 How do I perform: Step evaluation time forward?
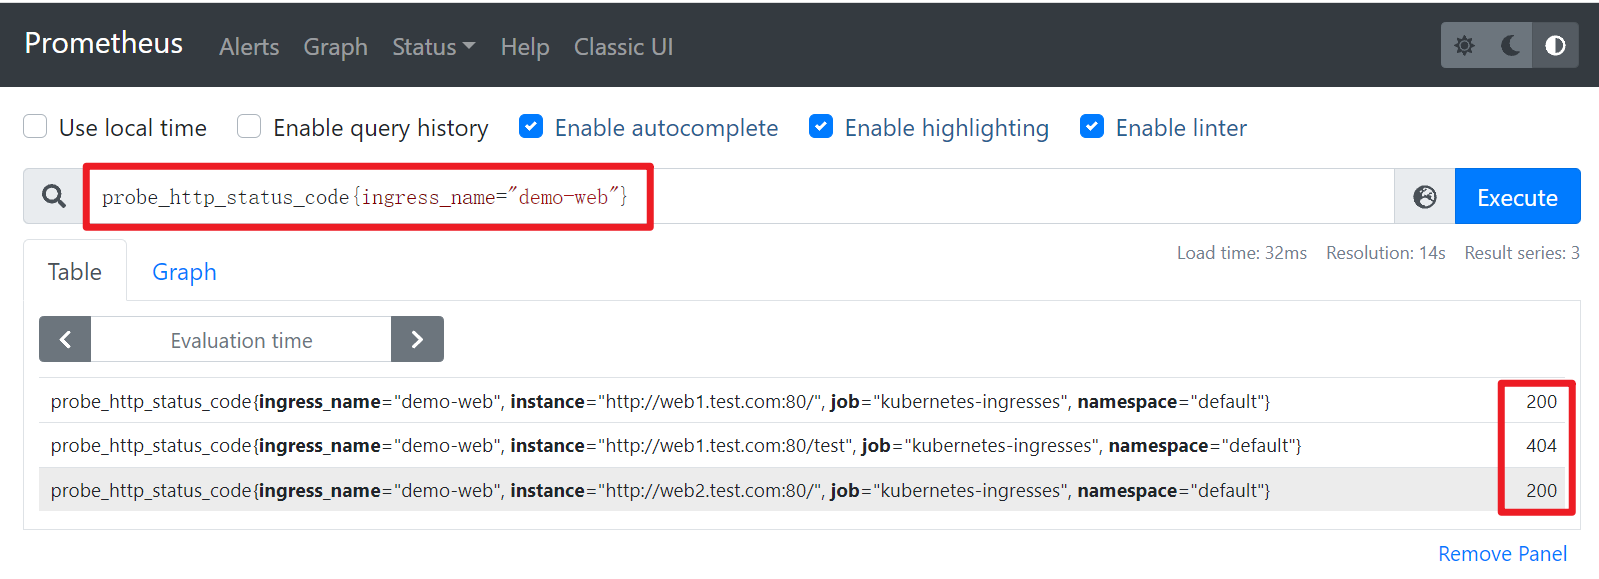417,340
